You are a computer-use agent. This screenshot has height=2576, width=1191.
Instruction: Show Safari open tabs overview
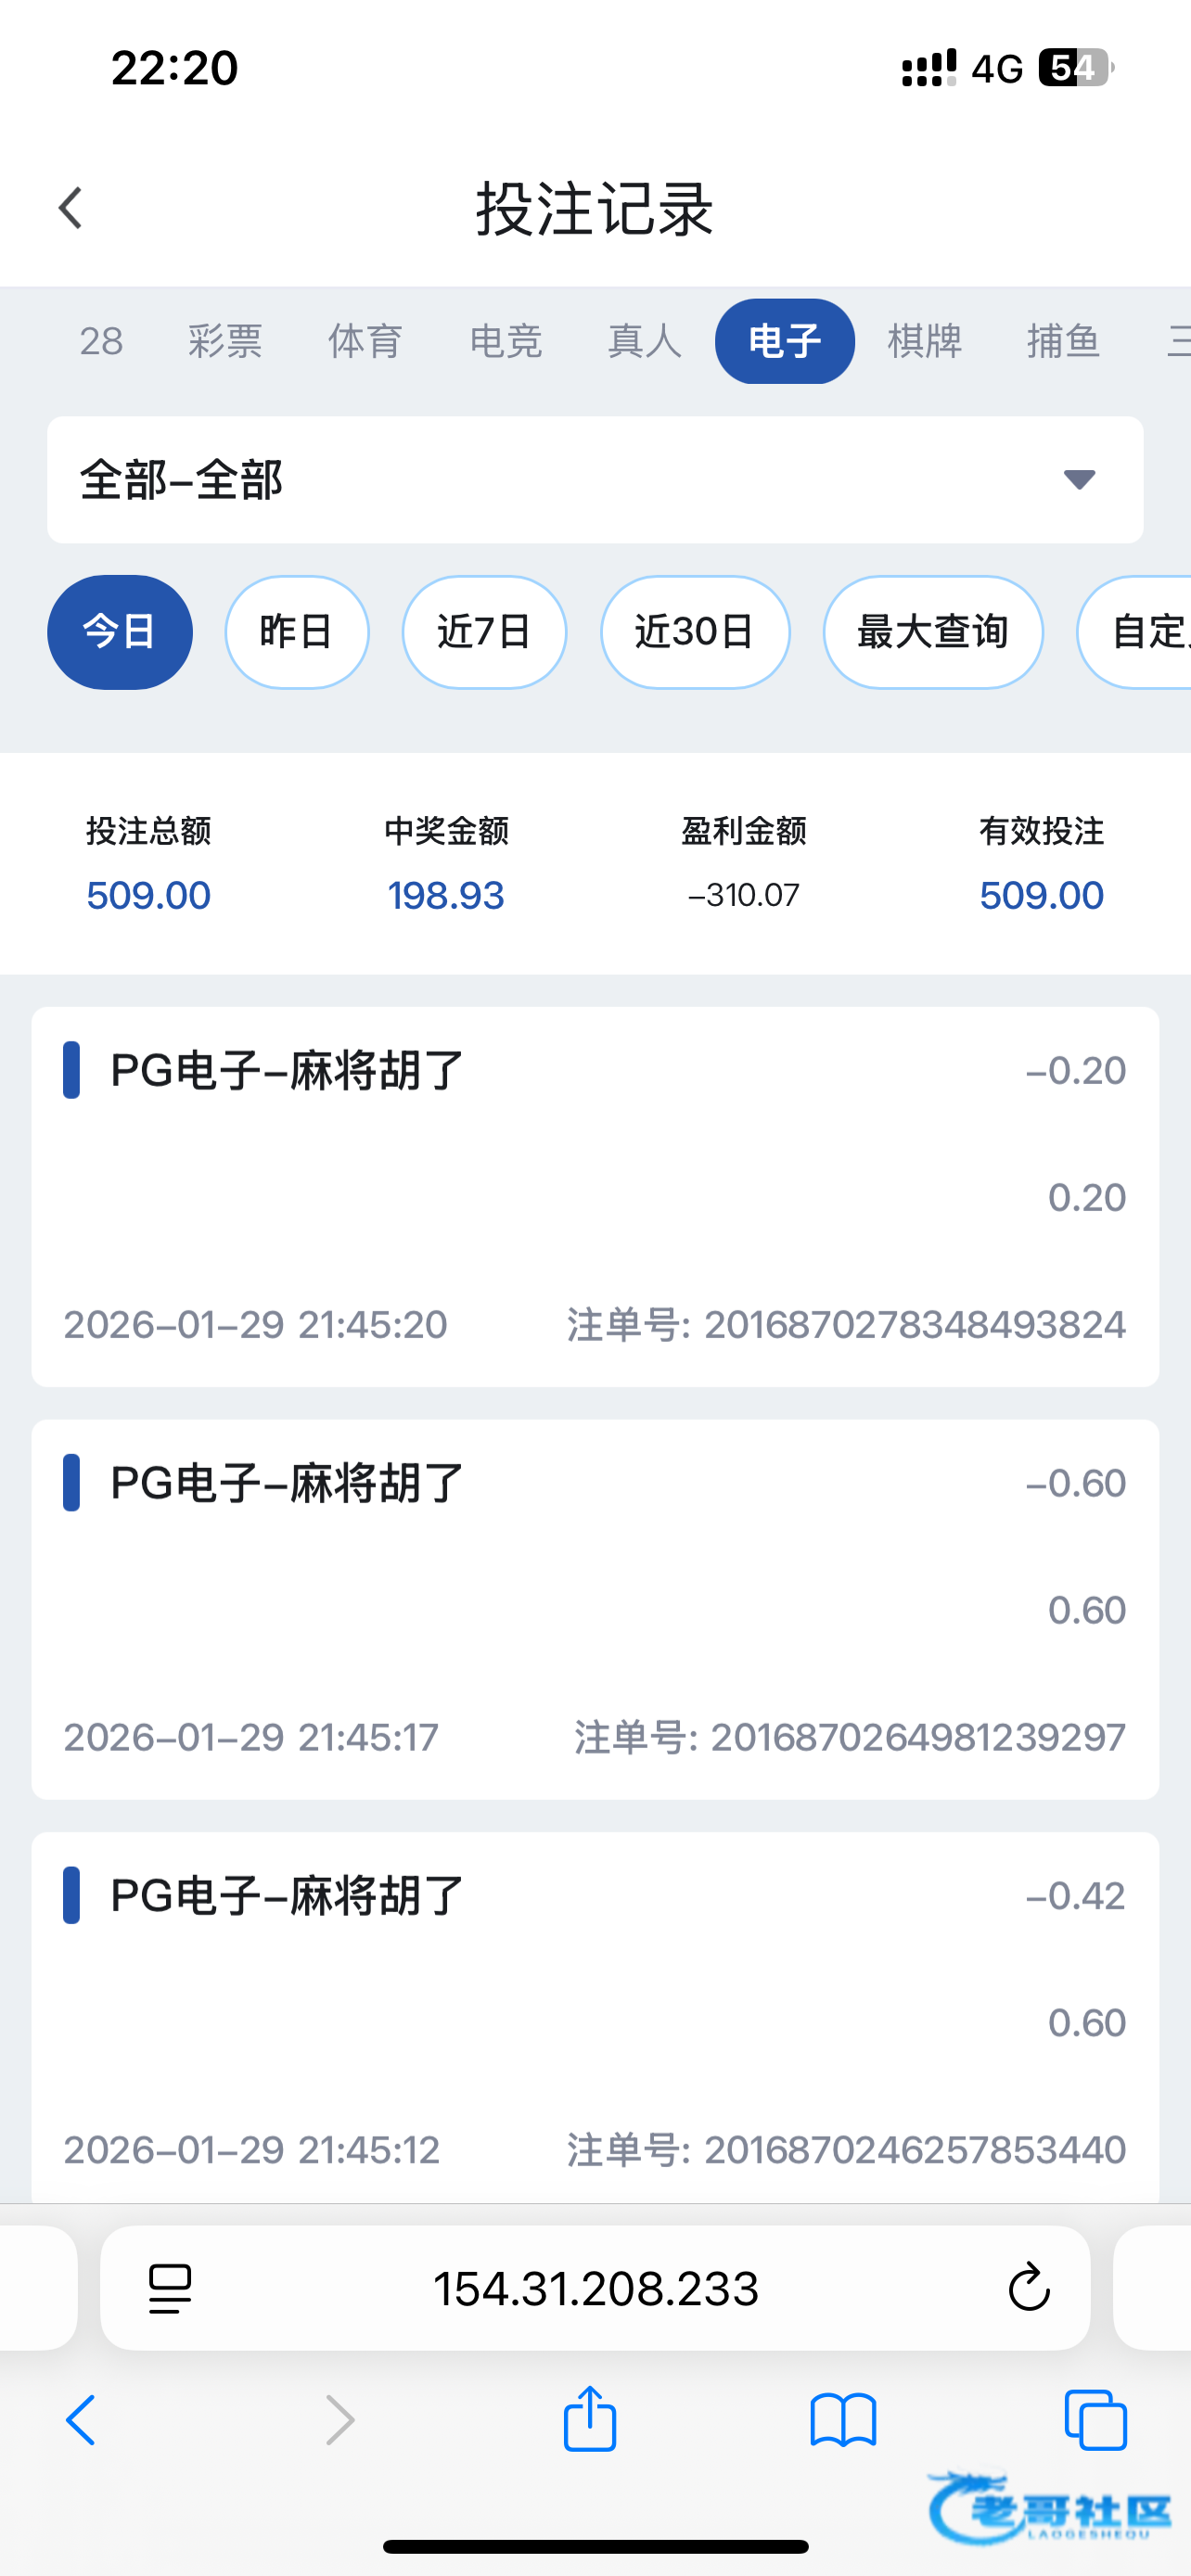1096,2420
